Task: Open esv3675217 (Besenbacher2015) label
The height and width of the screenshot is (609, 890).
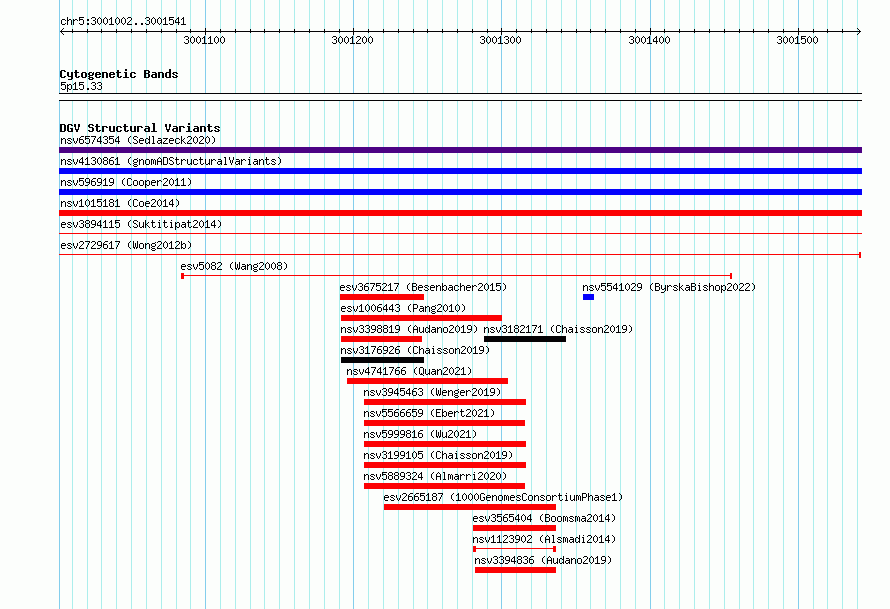Action: (x=423, y=287)
